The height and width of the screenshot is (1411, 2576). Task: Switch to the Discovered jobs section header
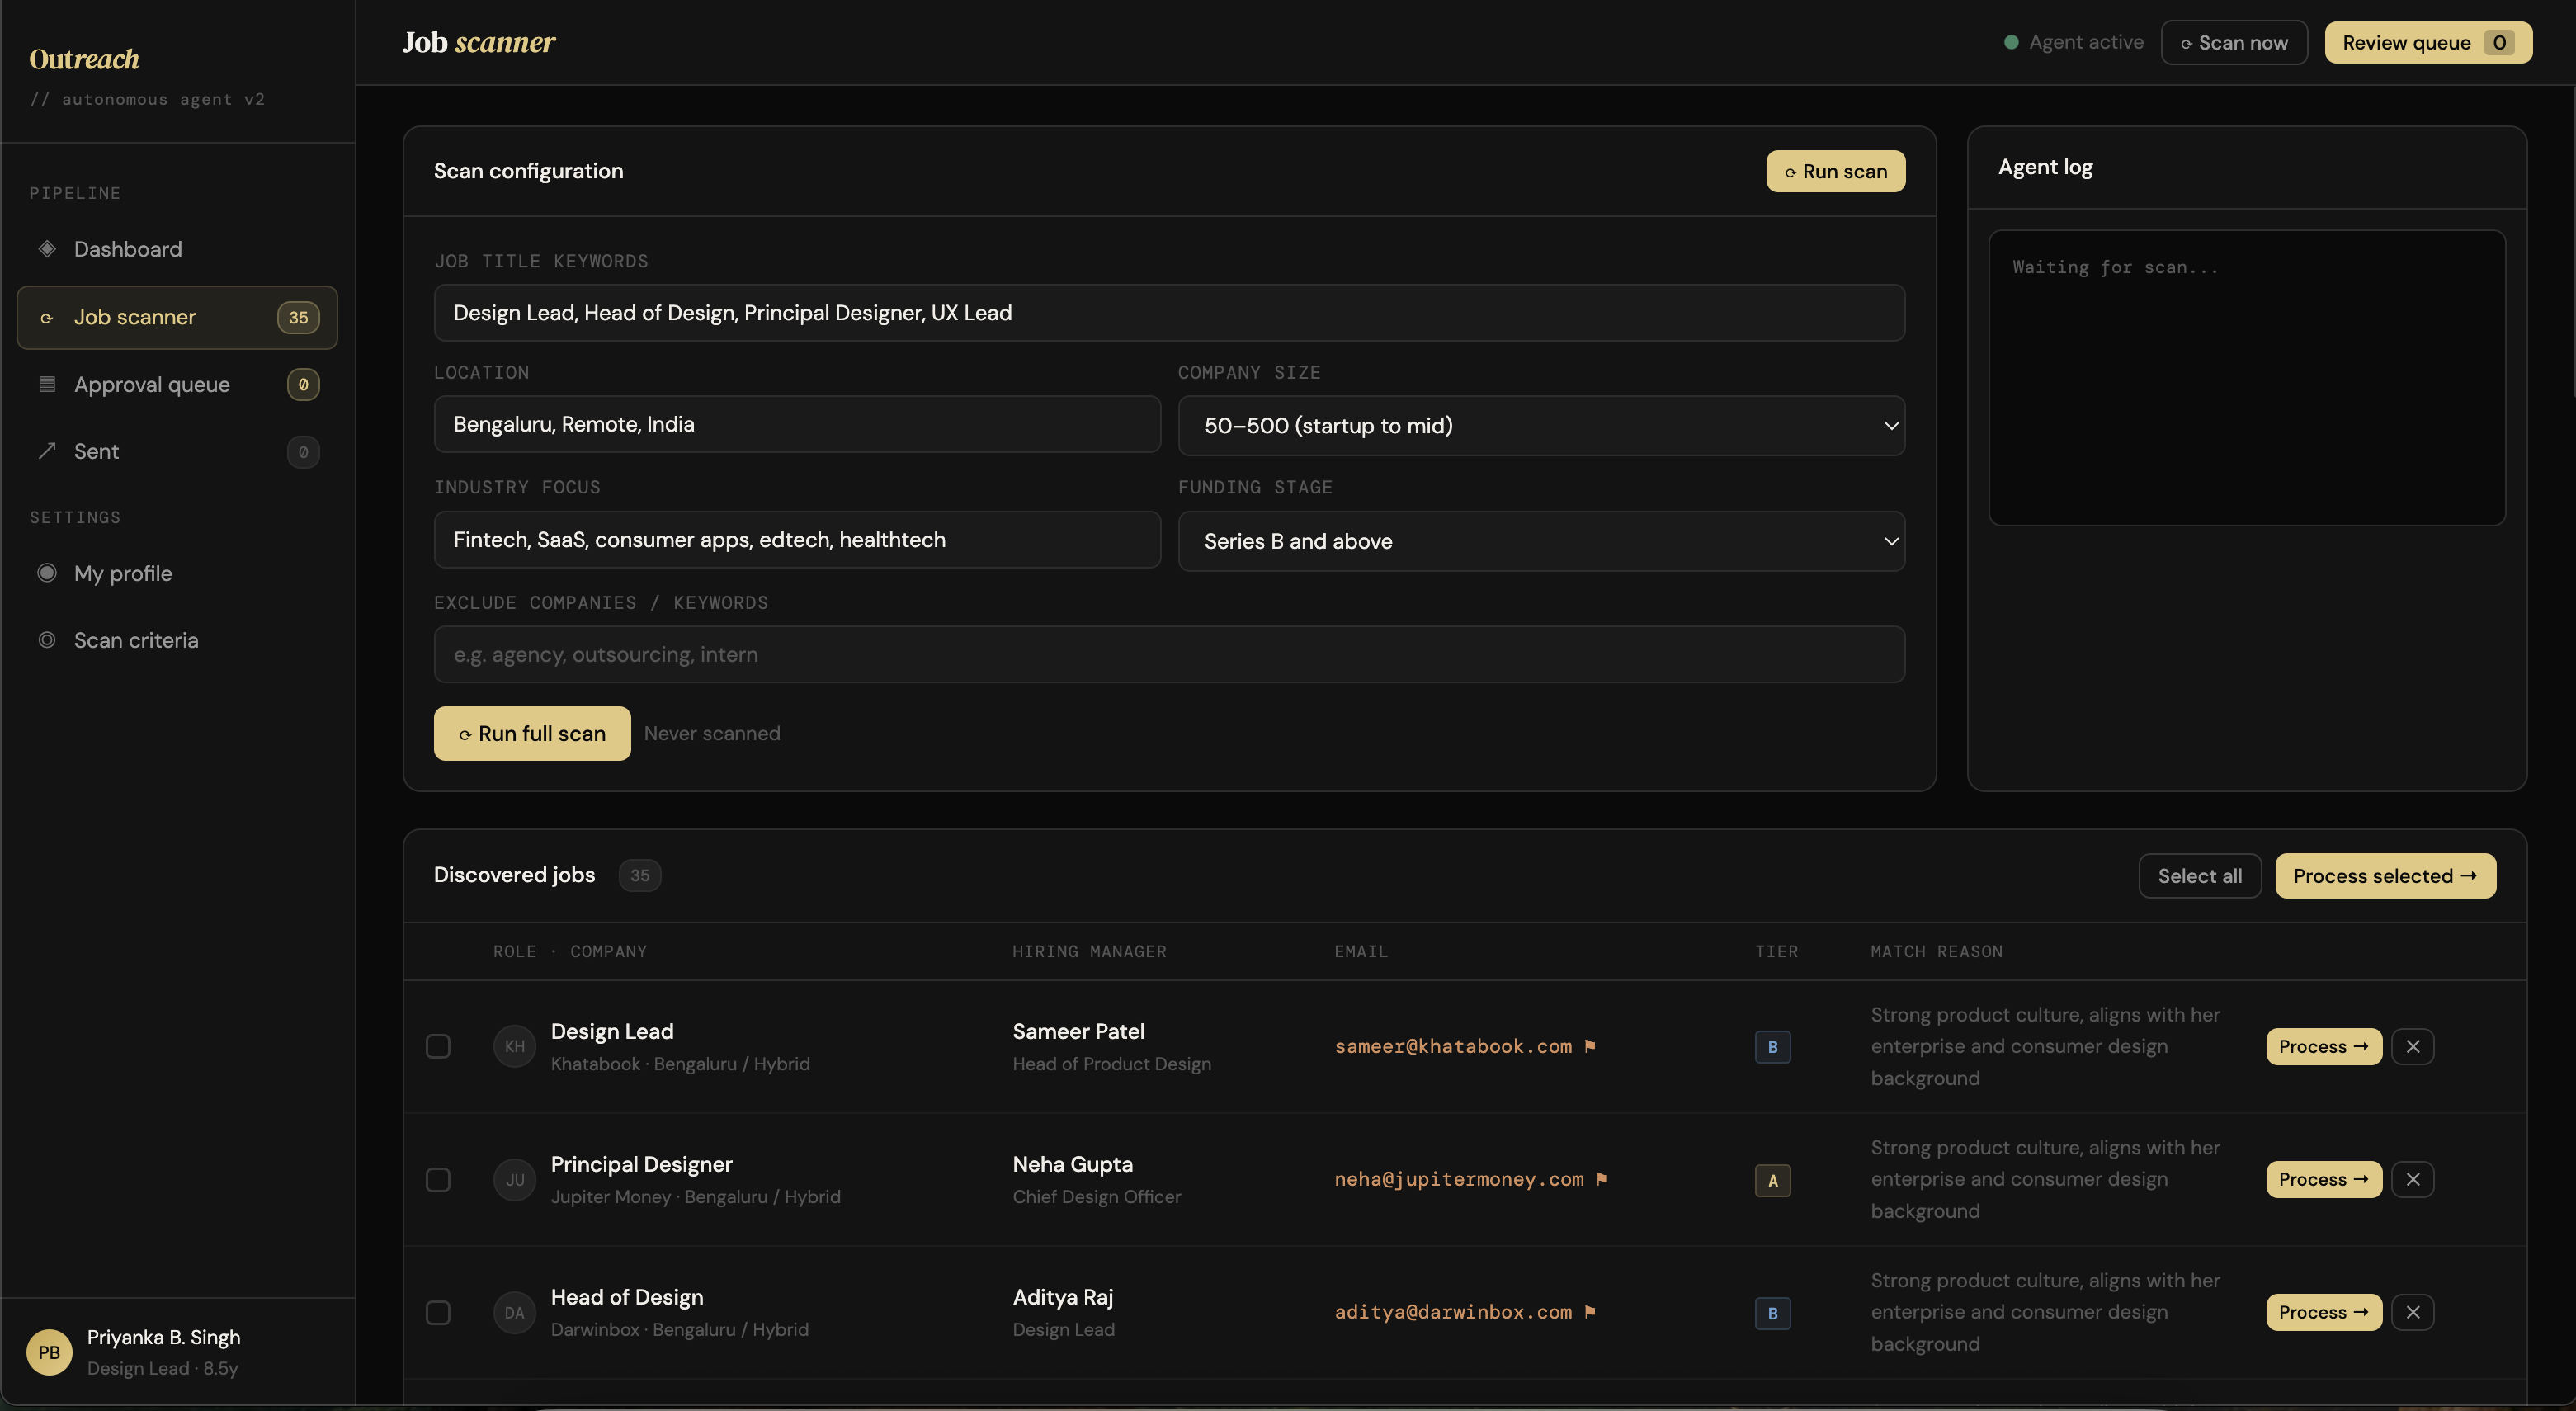(x=513, y=874)
